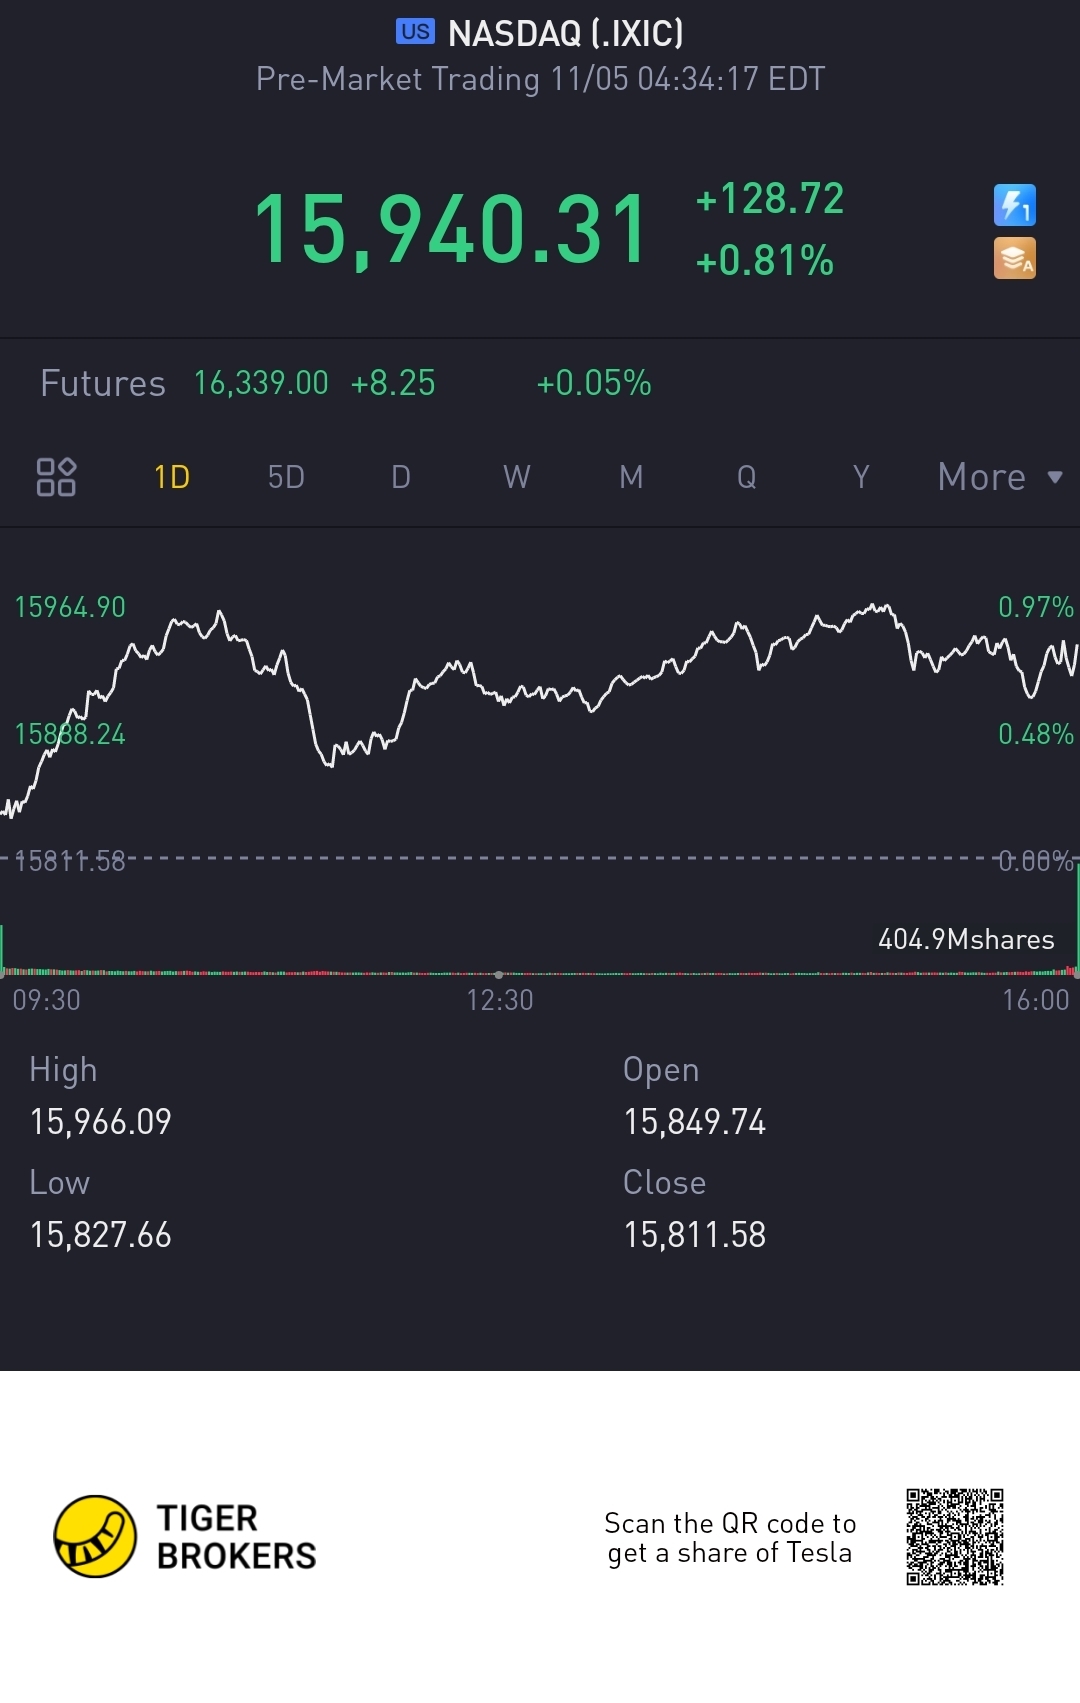
Task: Show the yearly Y chart
Action: 861,477
